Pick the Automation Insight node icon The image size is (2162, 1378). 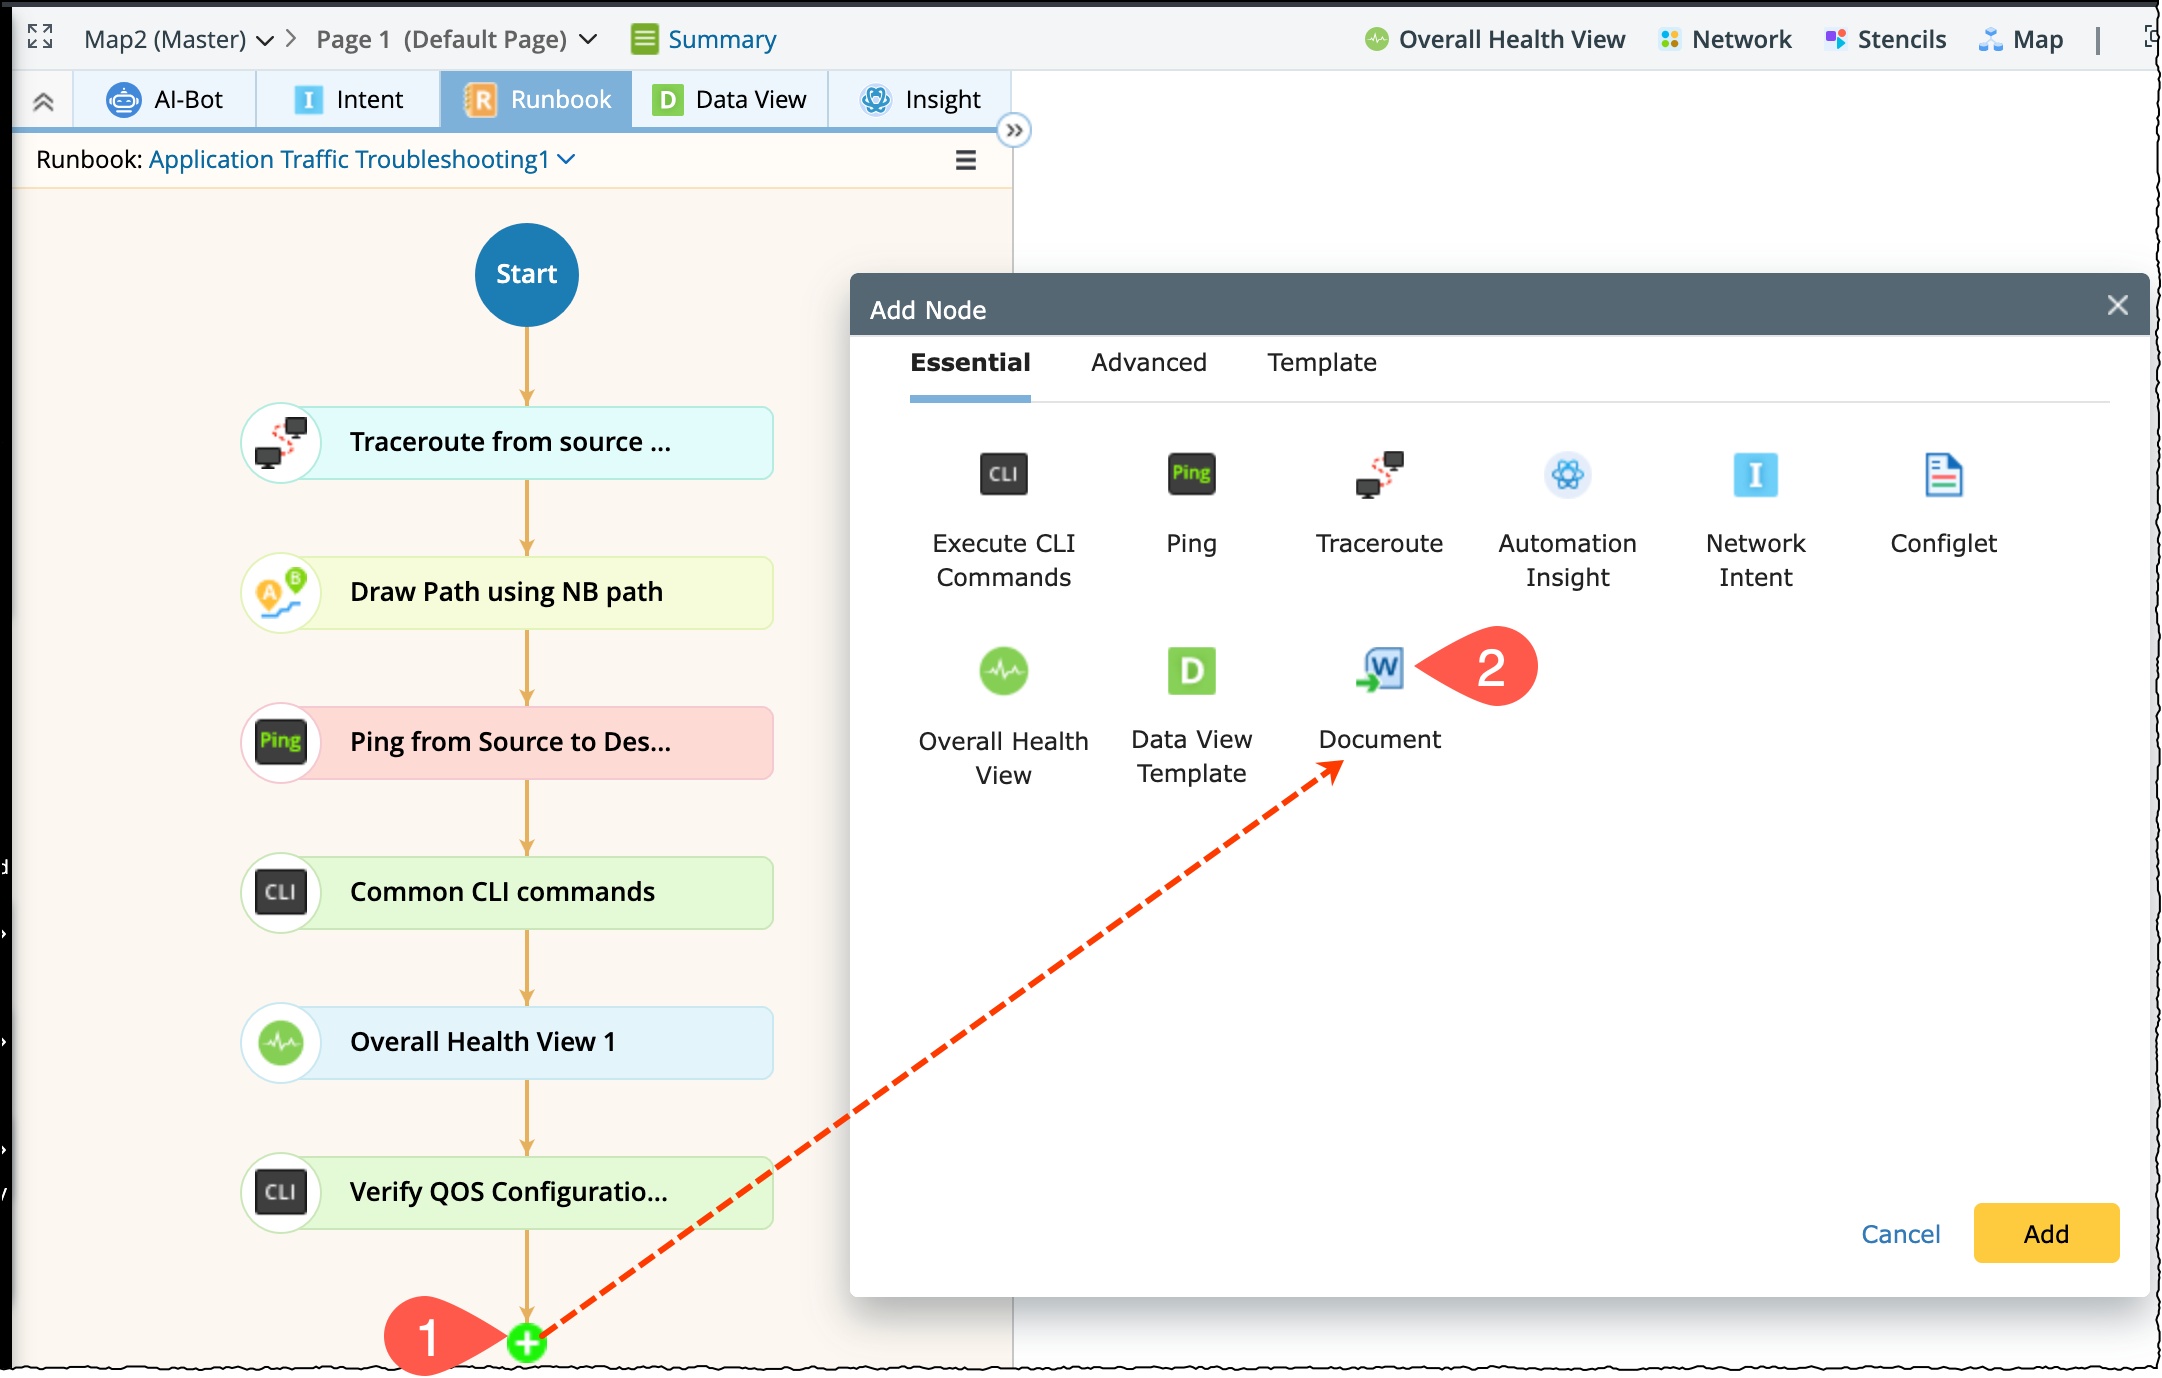pos(1567,474)
